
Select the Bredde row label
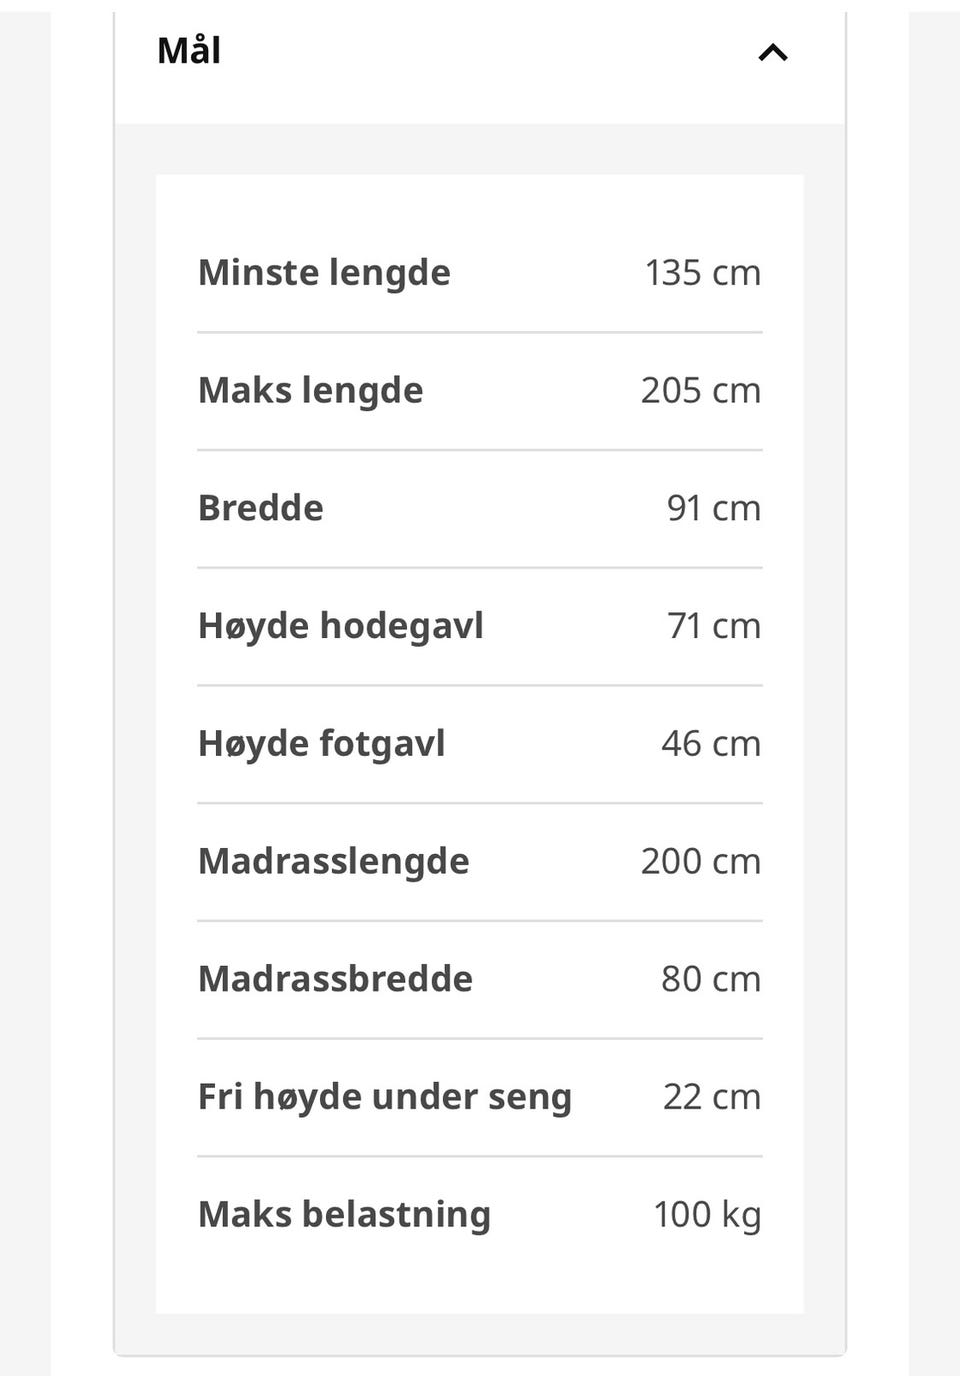coord(261,508)
